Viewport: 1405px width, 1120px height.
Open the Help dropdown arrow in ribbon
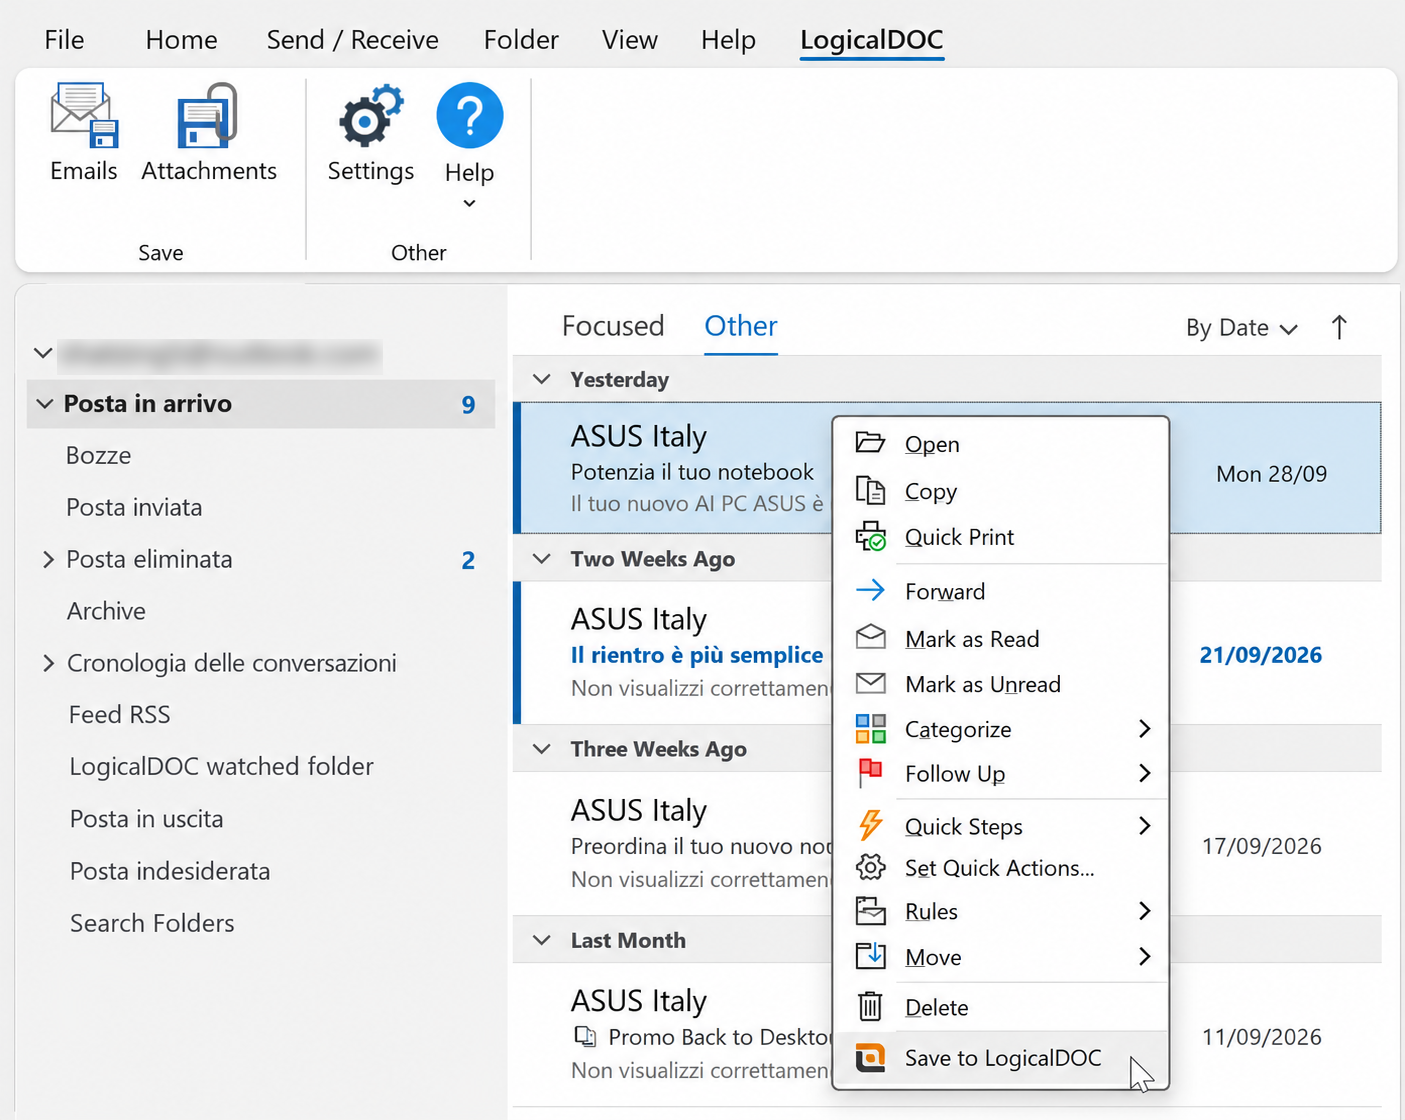(469, 204)
